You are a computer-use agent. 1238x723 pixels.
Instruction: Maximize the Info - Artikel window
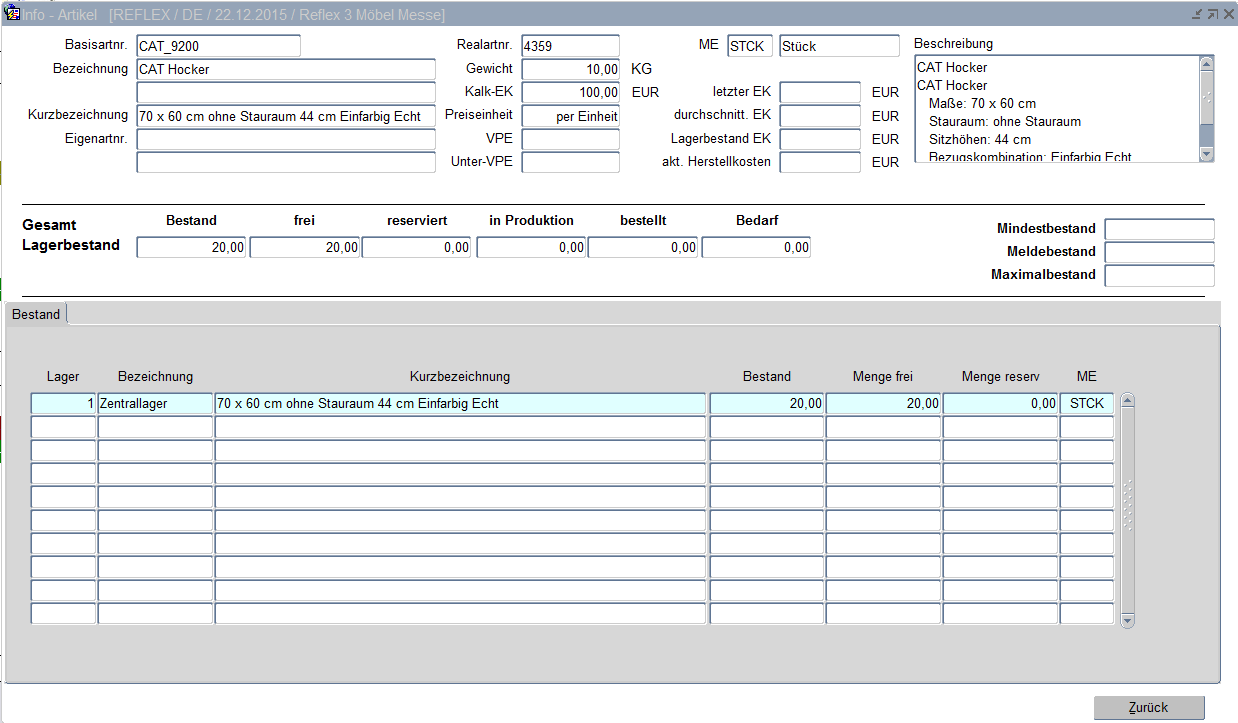[x=1212, y=14]
